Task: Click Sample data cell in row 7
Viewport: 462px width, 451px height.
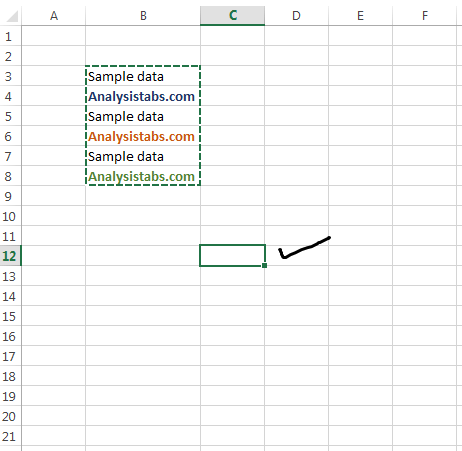Action: [143, 156]
